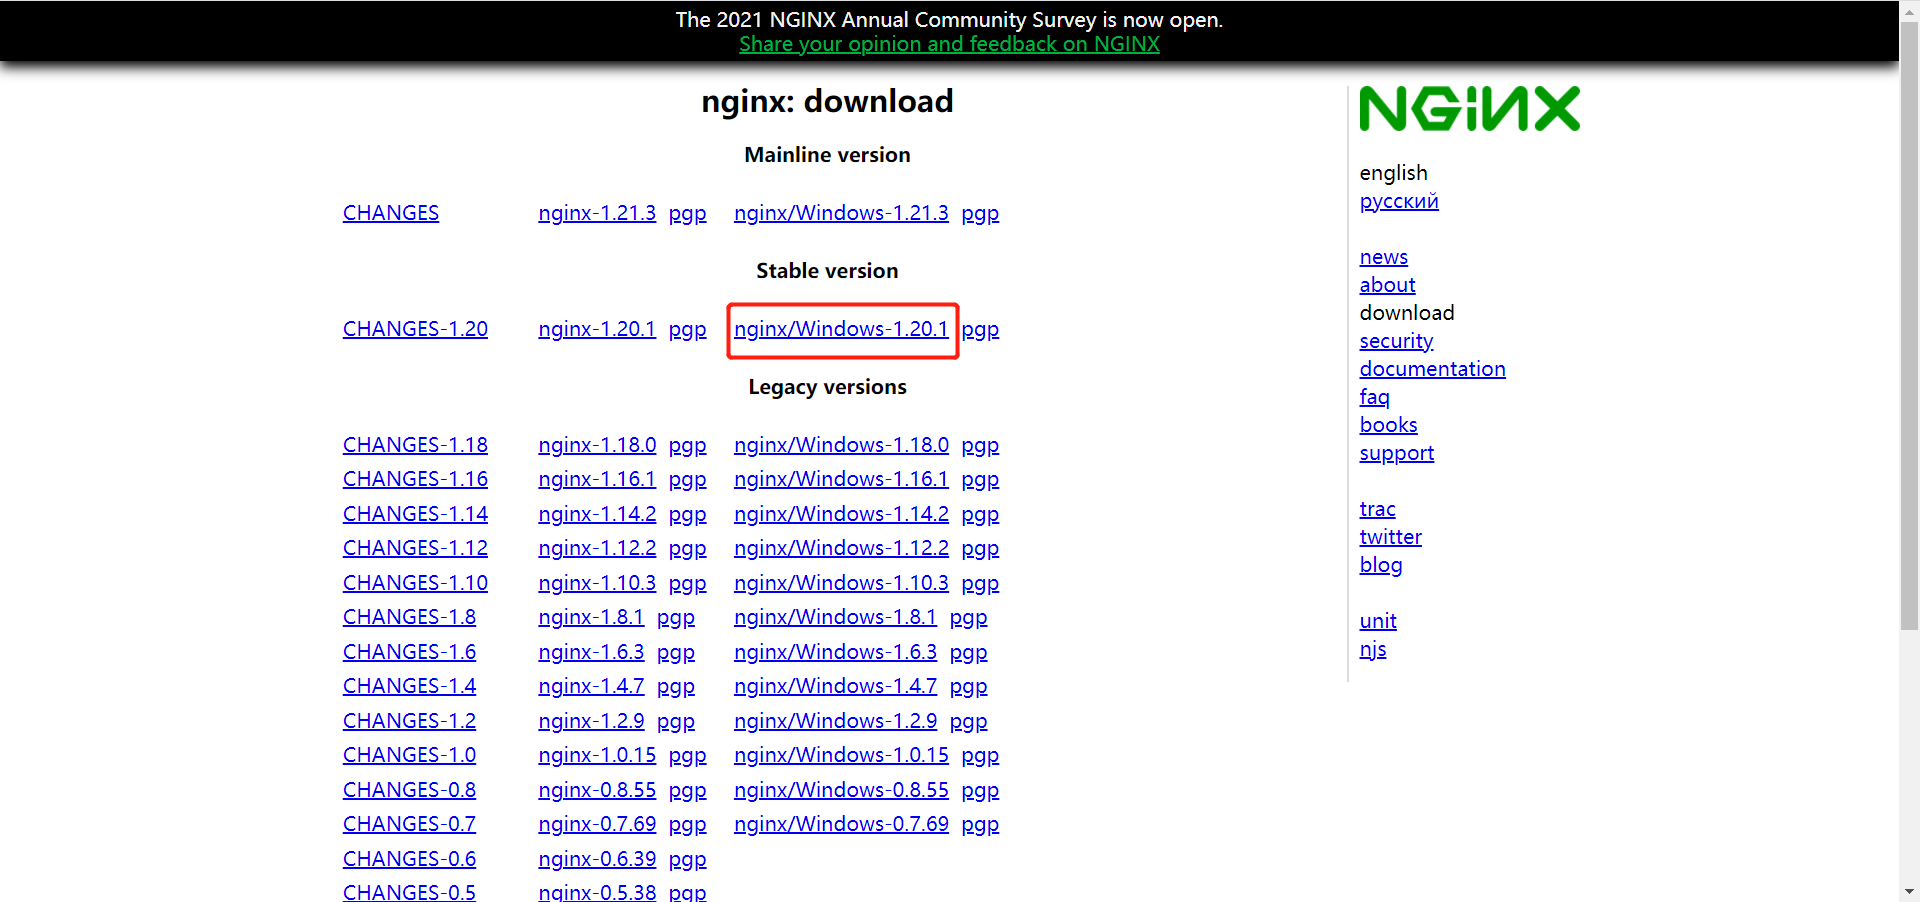The image size is (1920, 902).
Task: Open the njs project link
Action: coord(1372,649)
